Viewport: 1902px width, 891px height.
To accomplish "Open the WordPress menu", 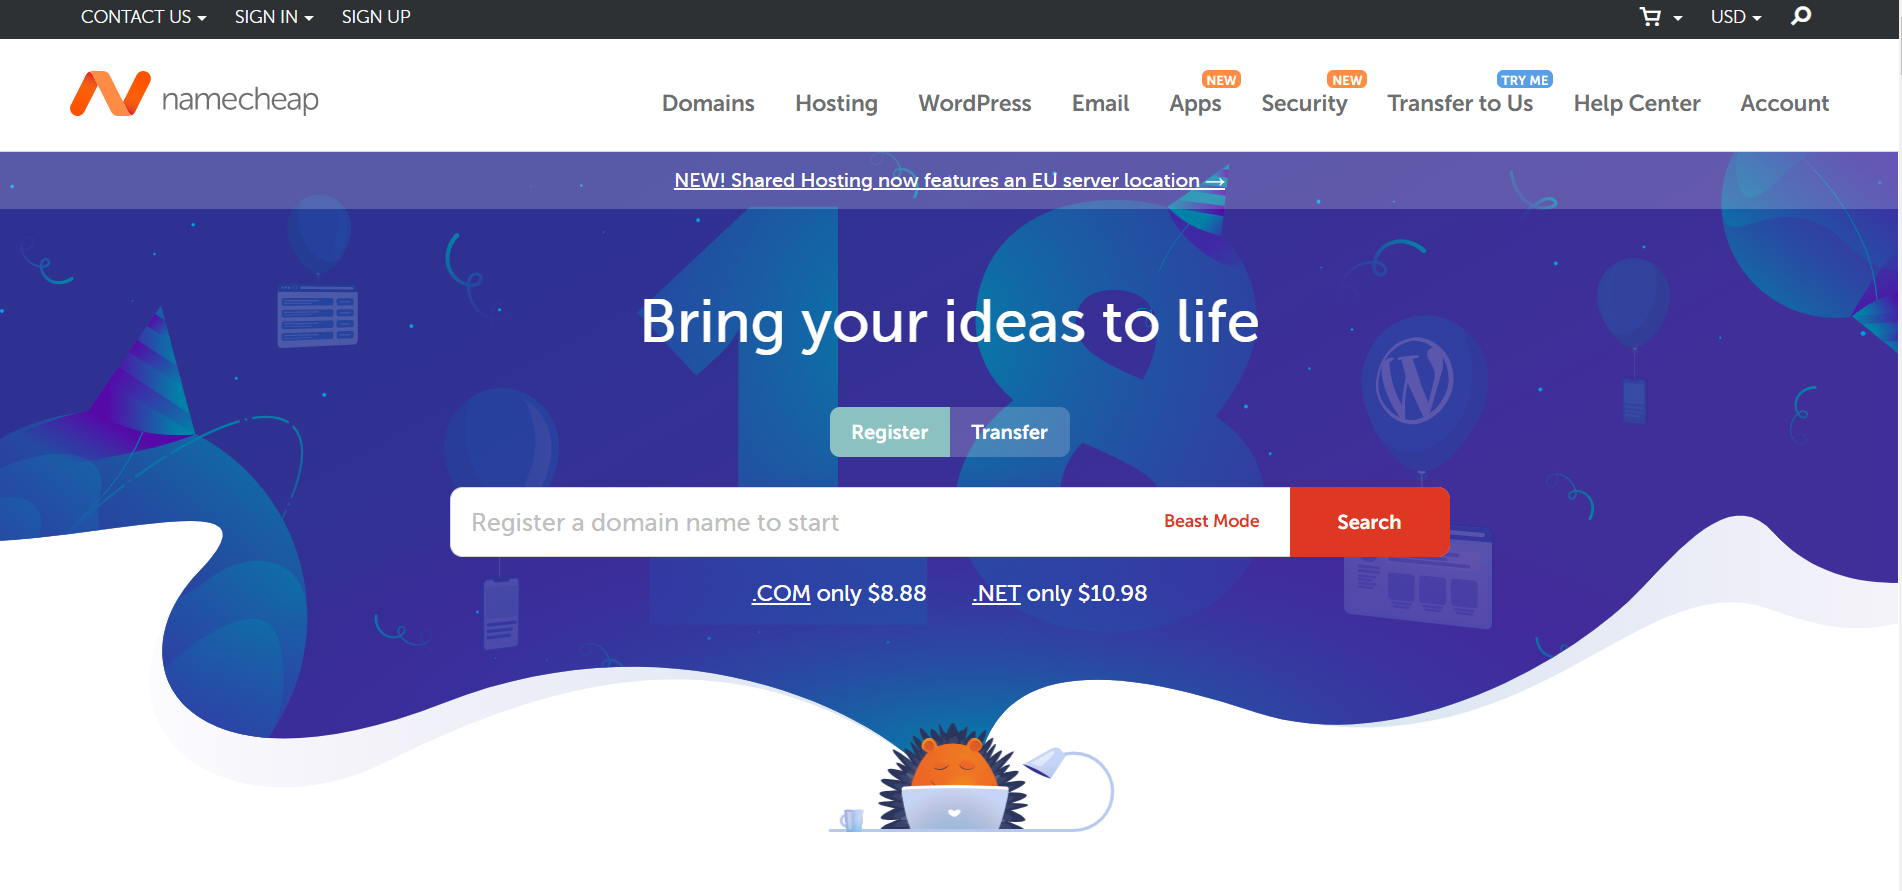I will pos(974,103).
